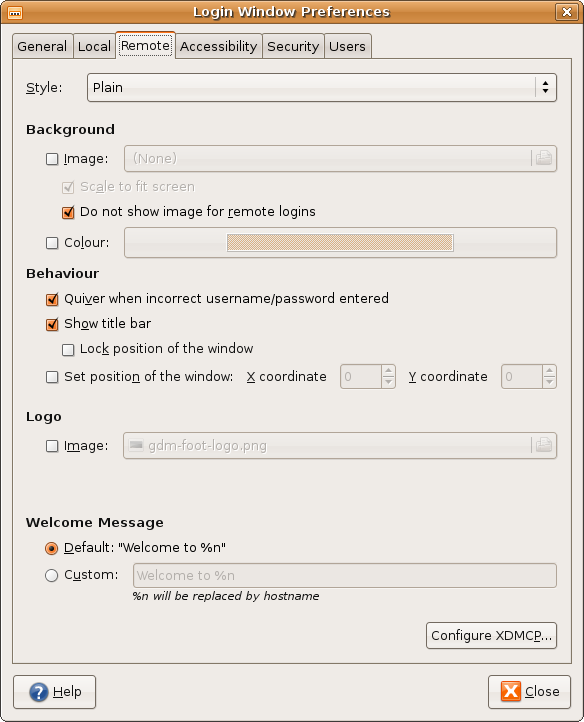The height and width of the screenshot is (722, 584).
Task: Click the Logo image file browse icon
Action: [x=543, y=445]
